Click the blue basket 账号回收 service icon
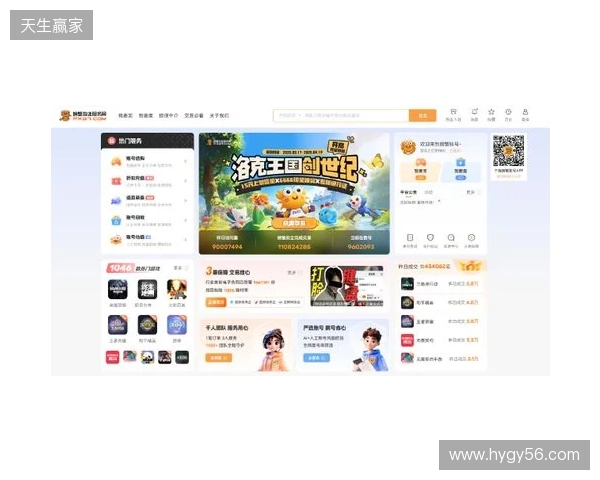The width and height of the screenshot is (600, 480). click(116, 220)
